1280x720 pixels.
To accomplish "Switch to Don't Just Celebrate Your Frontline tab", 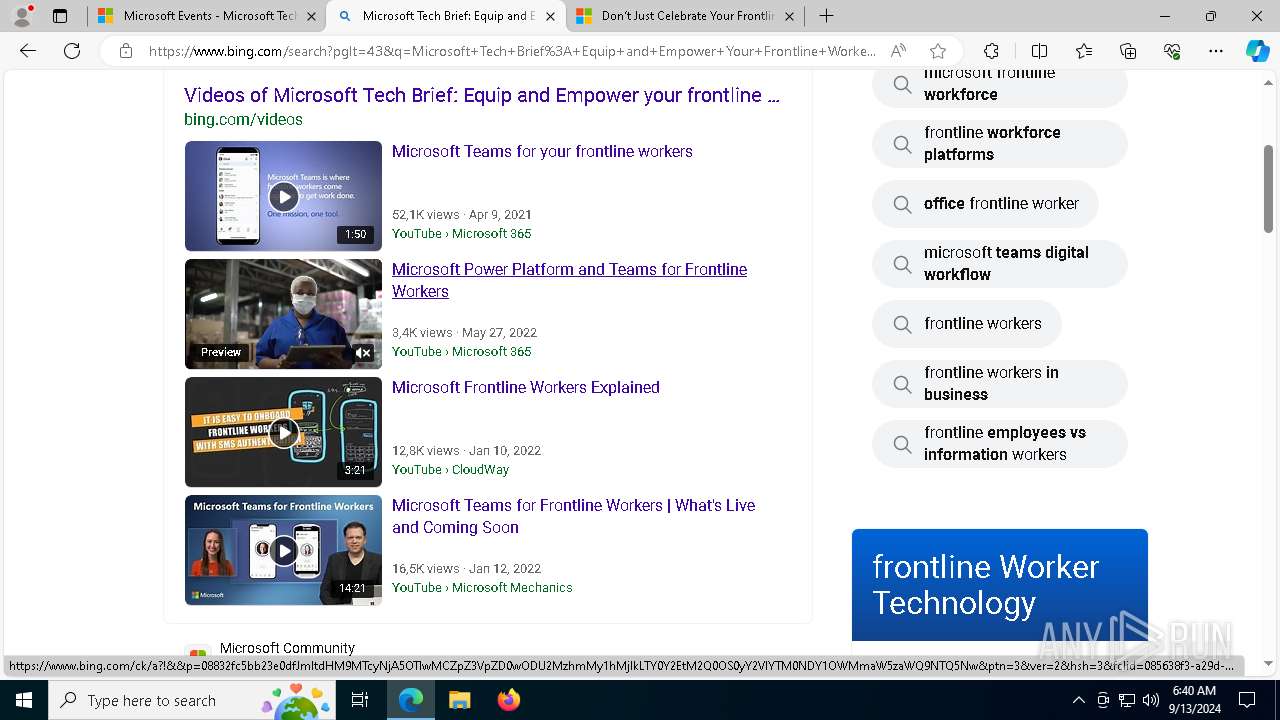I will tap(685, 16).
